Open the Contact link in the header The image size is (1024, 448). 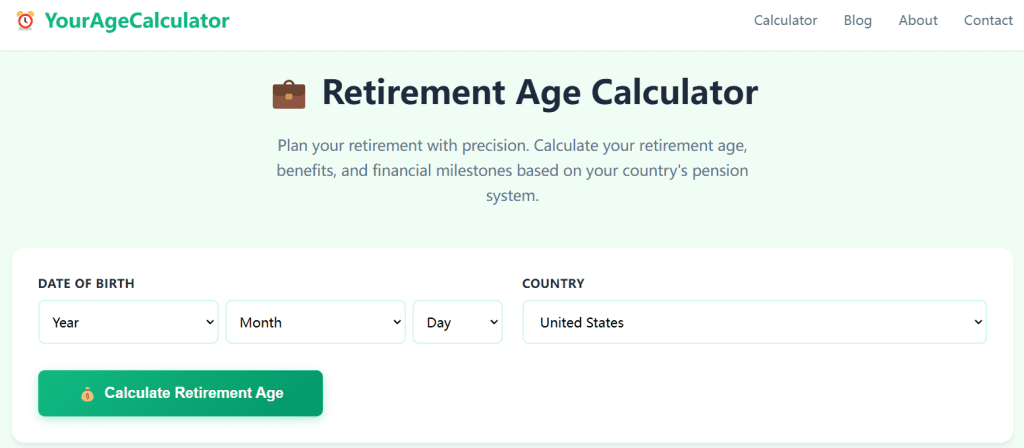click(x=988, y=20)
